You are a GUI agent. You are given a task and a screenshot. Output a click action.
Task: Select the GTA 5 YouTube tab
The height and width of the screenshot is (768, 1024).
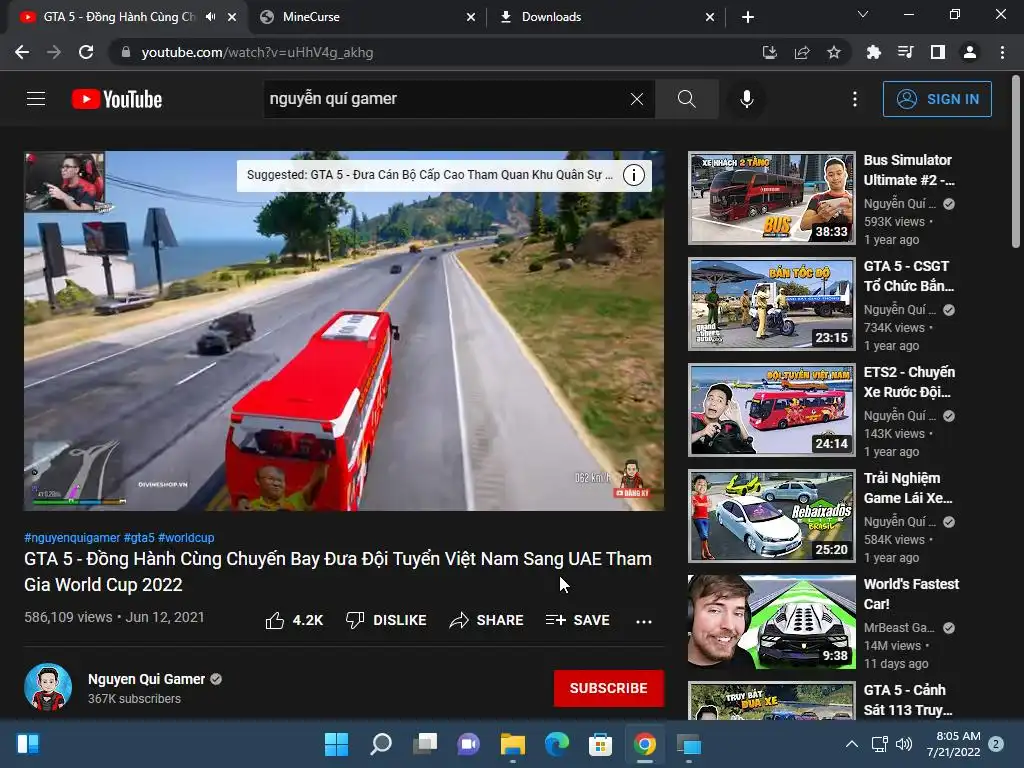(x=120, y=17)
